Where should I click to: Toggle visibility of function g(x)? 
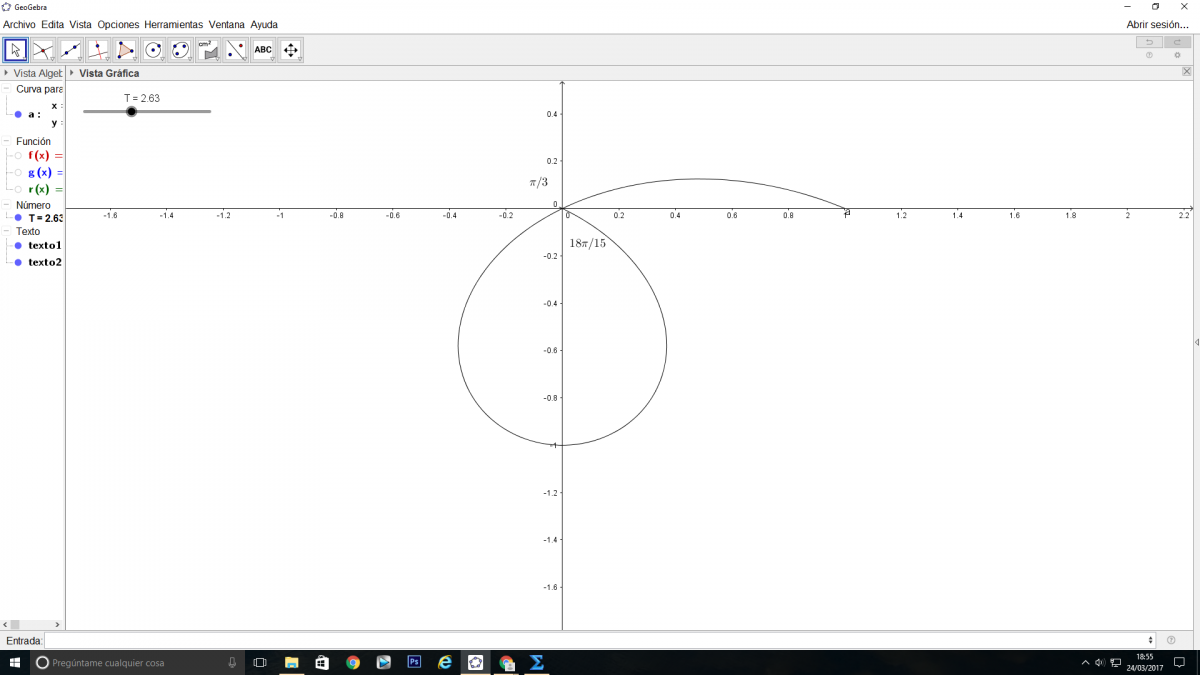coord(18,173)
